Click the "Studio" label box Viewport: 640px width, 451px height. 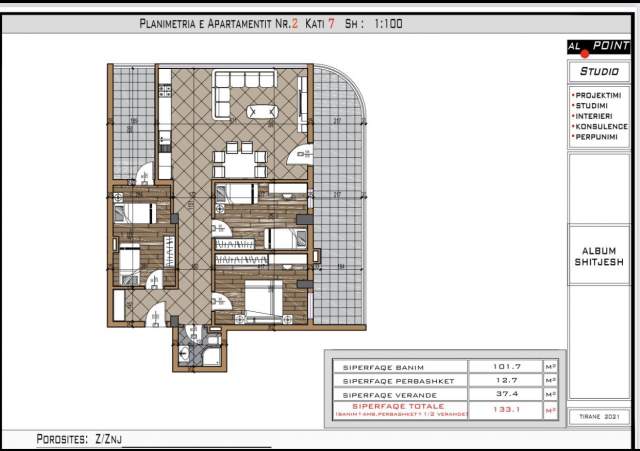tap(599, 71)
